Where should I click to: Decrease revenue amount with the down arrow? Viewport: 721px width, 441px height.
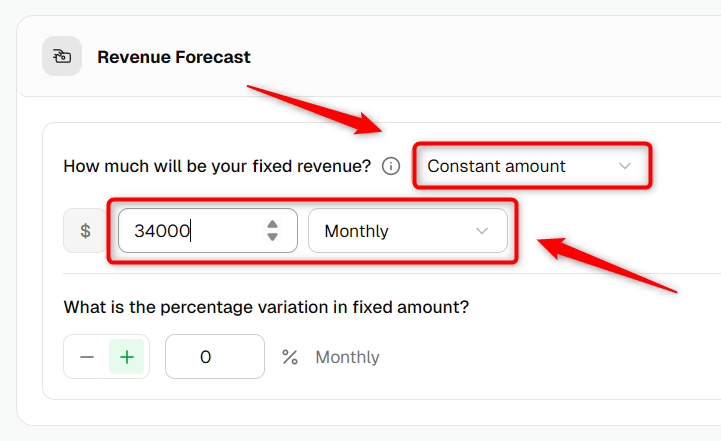pyautogui.click(x=272, y=237)
